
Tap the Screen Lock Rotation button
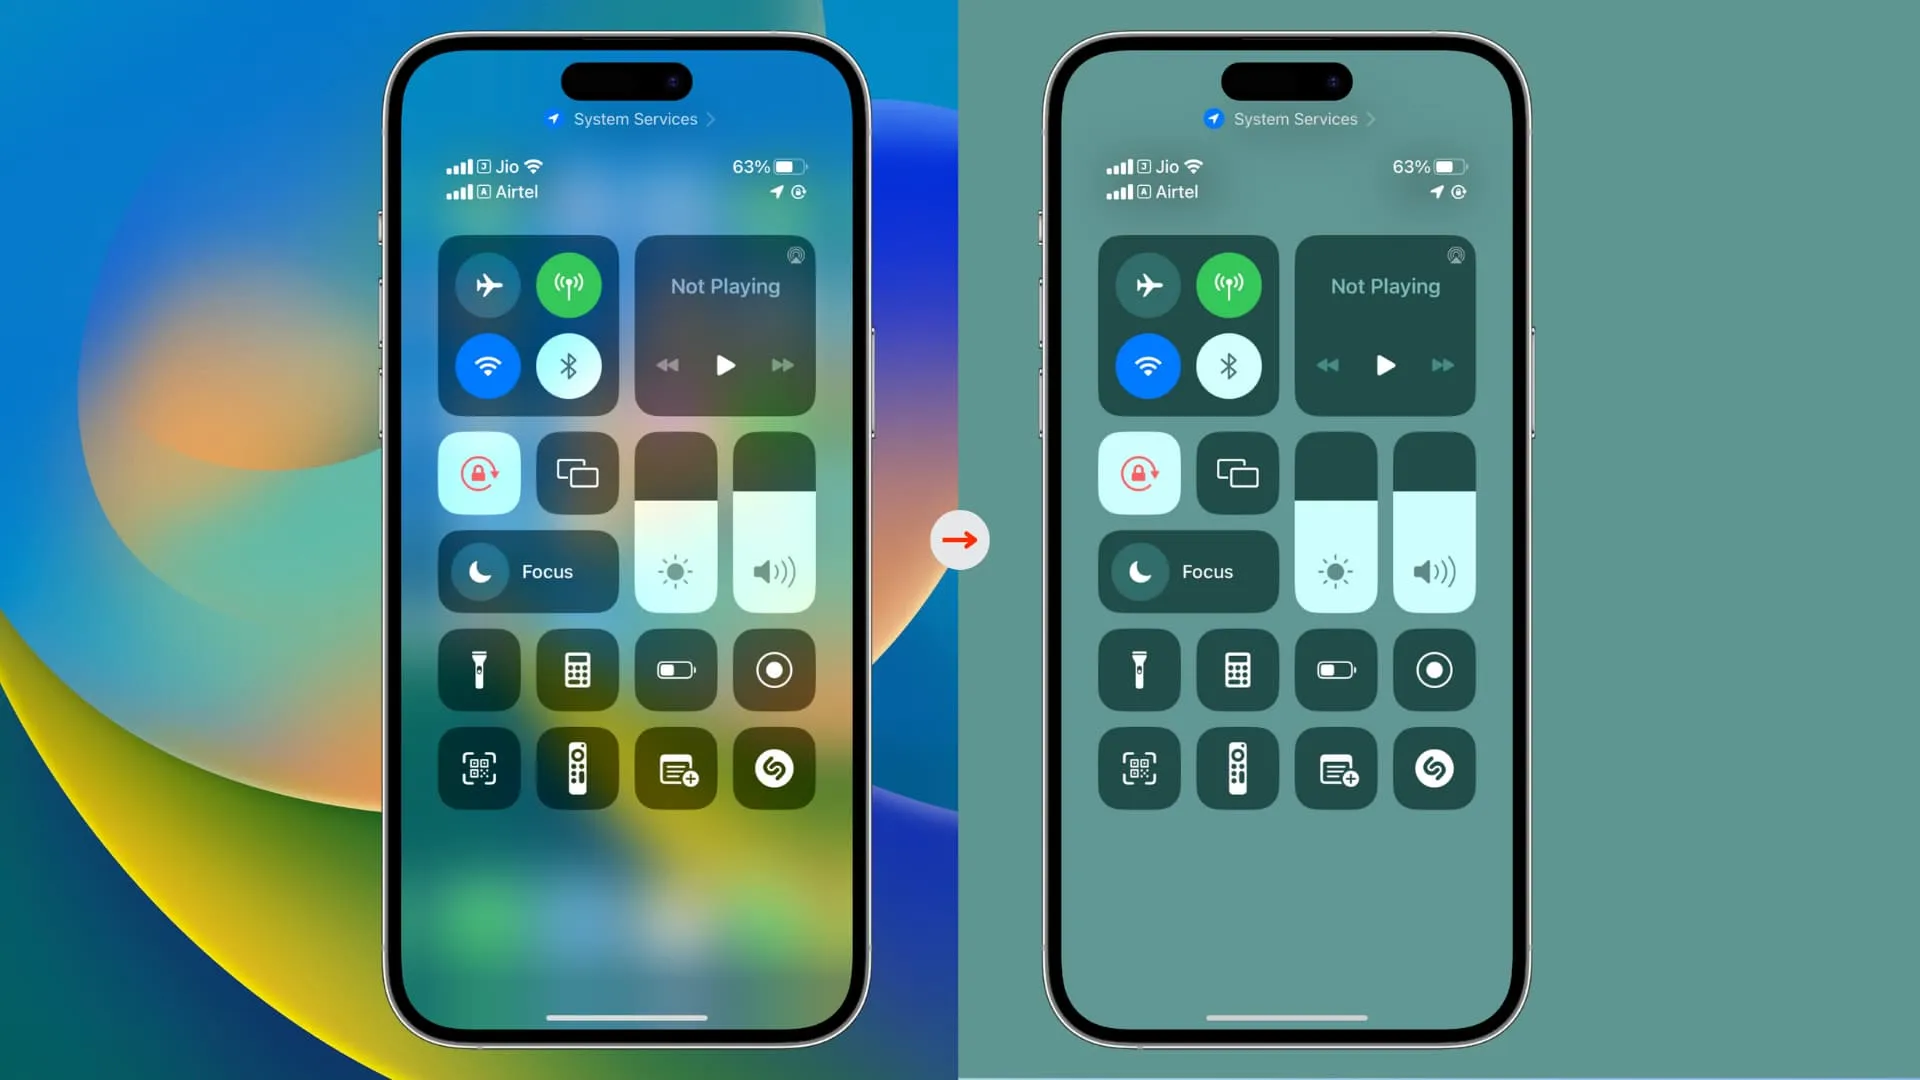(479, 472)
